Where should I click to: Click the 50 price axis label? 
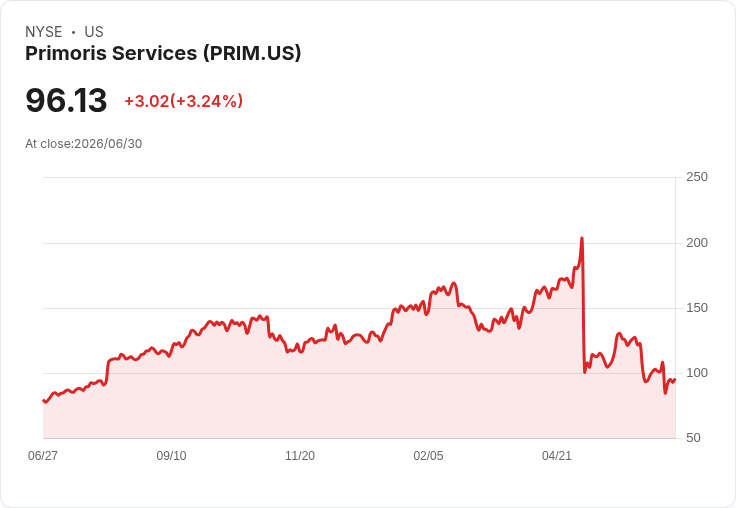(x=693, y=438)
